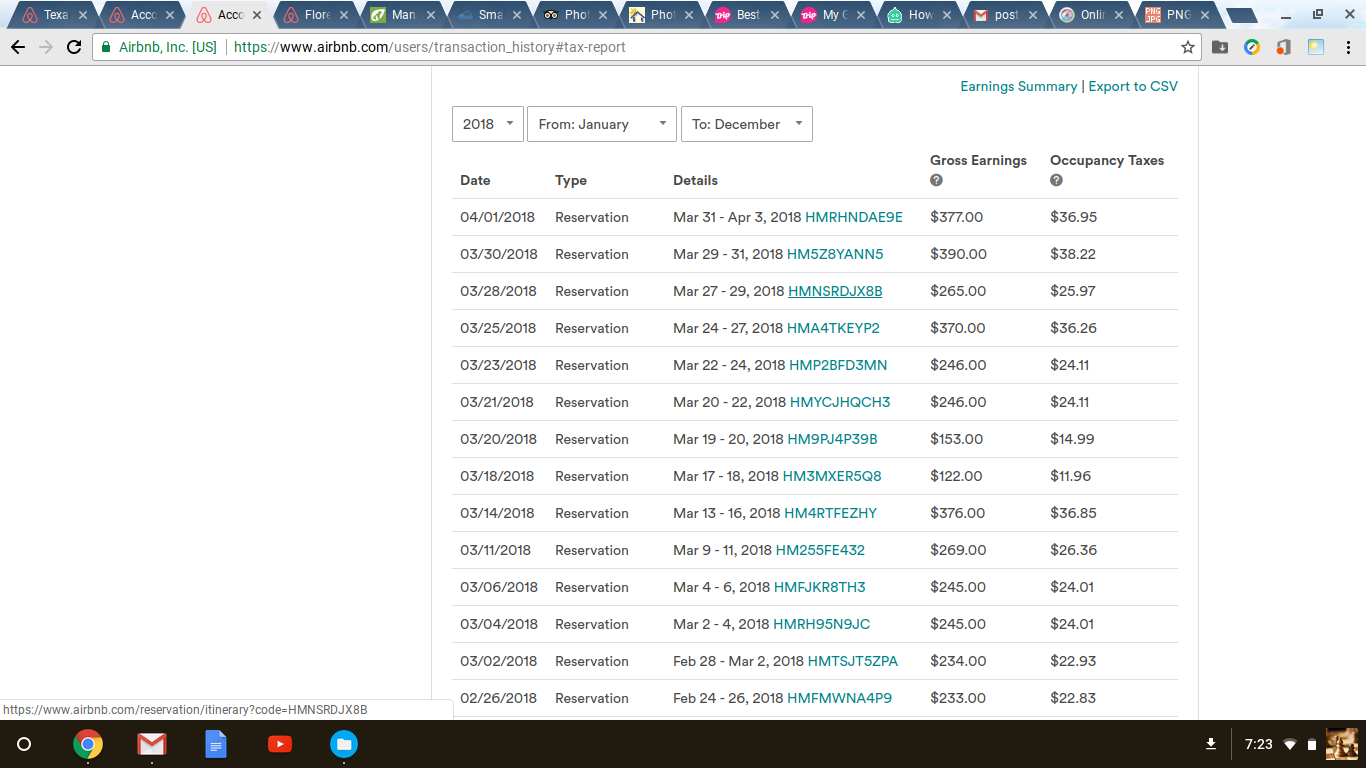The width and height of the screenshot is (1366, 768).
Task: Launch Gmail from the shelf
Action: pyautogui.click(x=152, y=744)
